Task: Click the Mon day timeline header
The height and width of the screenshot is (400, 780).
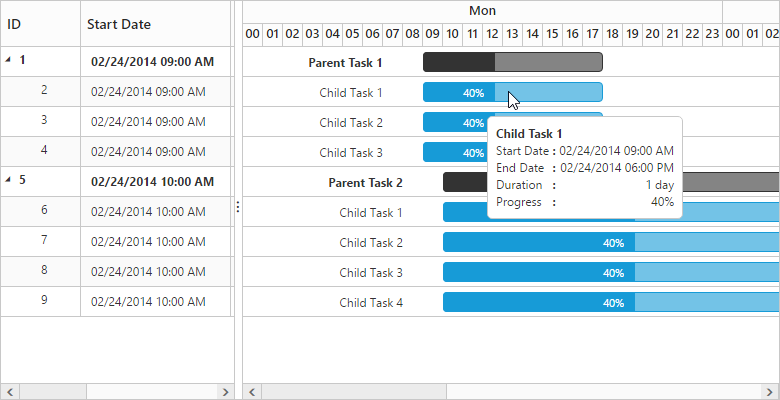Action: coord(482,11)
